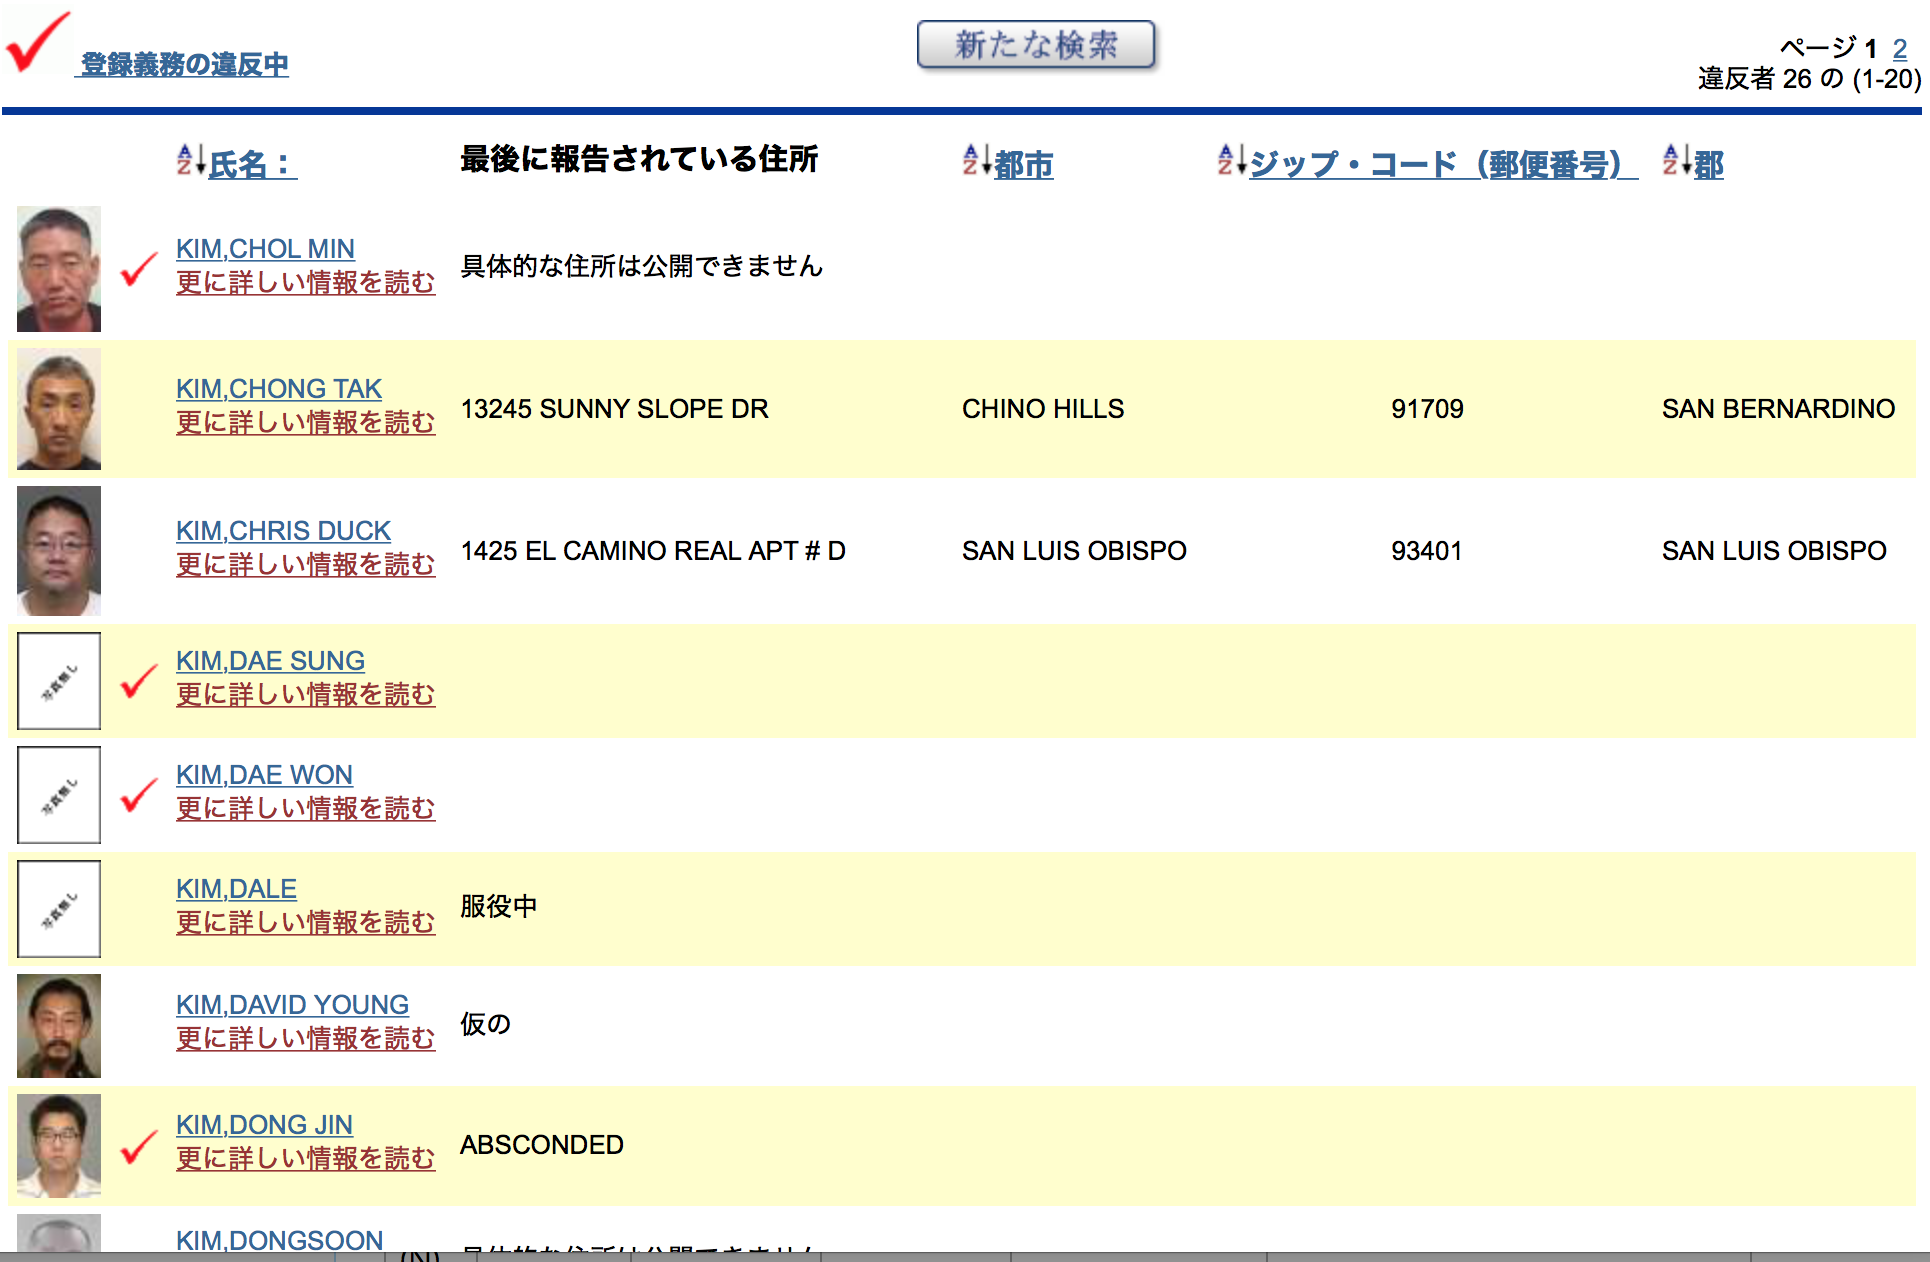Click the photo thumbnail for KIM,CHRIS DUCK
The height and width of the screenshot is (1262, 1930).
[x=59, y=551]
